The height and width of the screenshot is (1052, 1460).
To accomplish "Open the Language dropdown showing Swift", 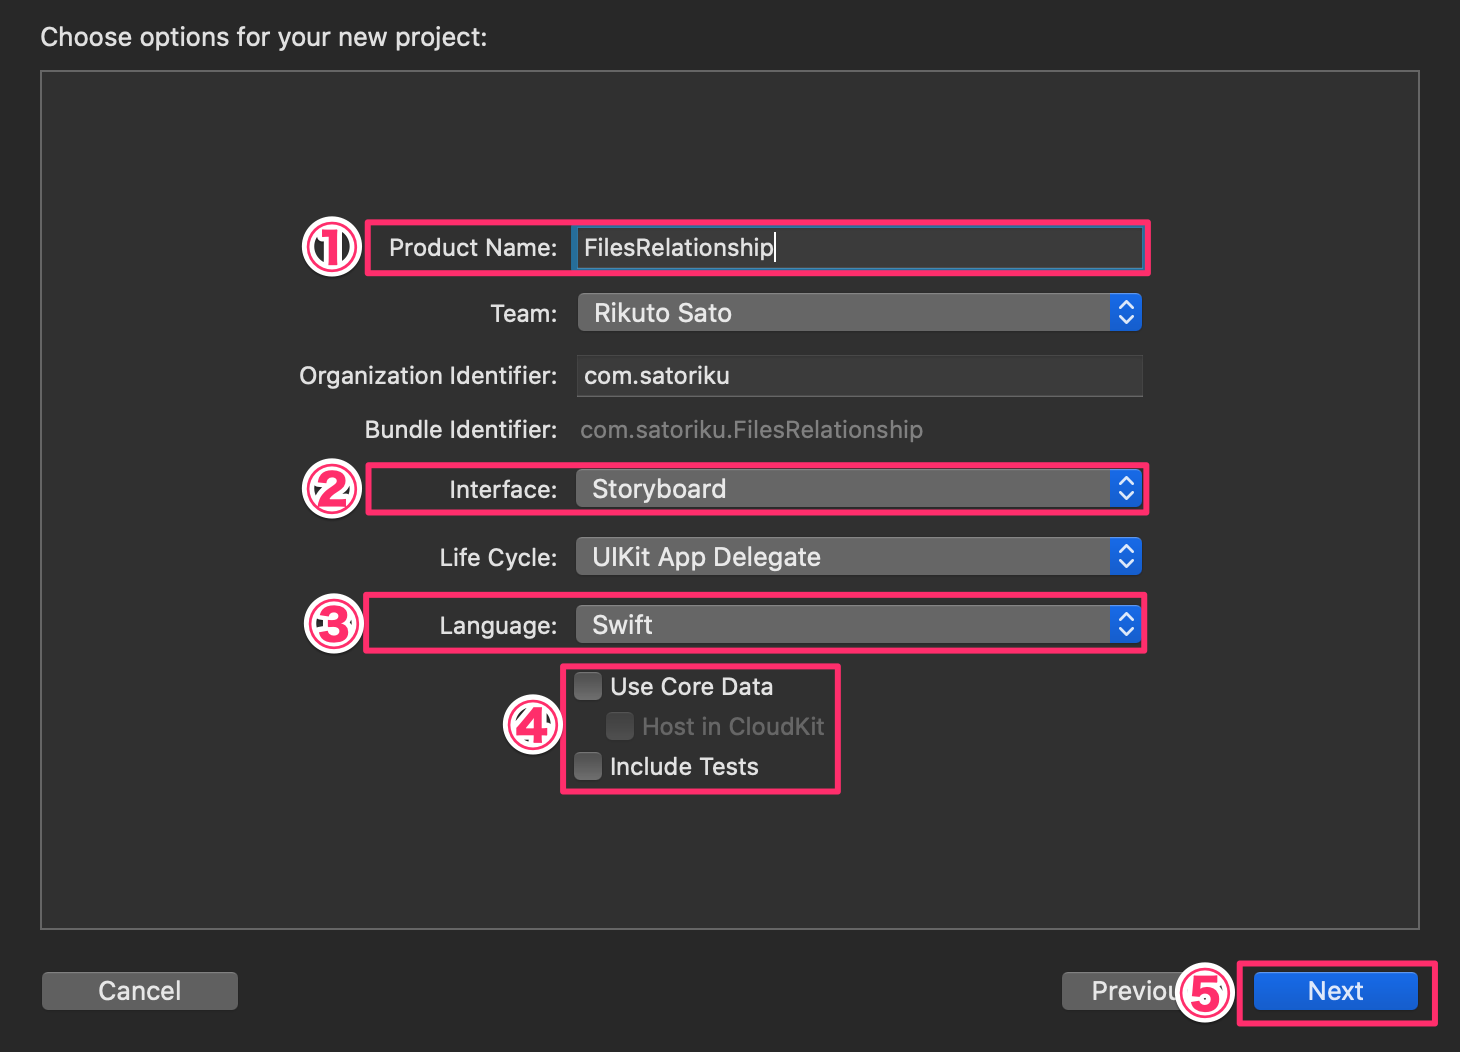I will click(x=858, y=625).
